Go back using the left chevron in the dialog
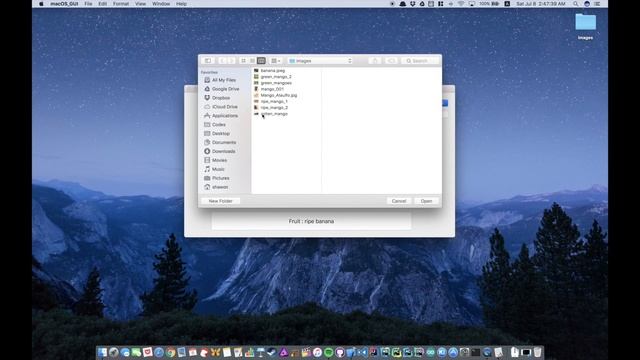 tap(222, 61)
